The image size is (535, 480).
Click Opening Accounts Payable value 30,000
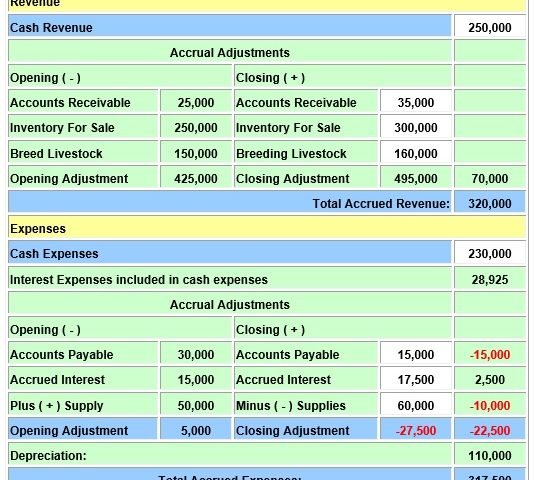196,354
